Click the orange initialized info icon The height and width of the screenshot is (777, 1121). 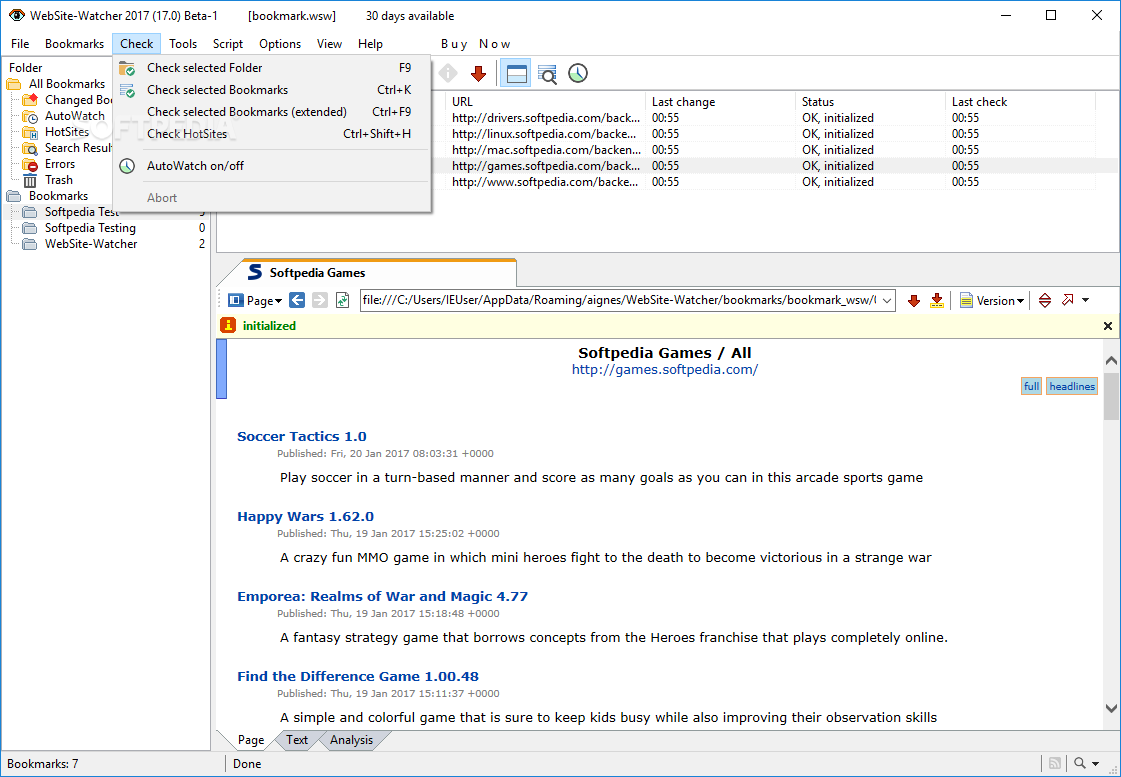point(228,325)
